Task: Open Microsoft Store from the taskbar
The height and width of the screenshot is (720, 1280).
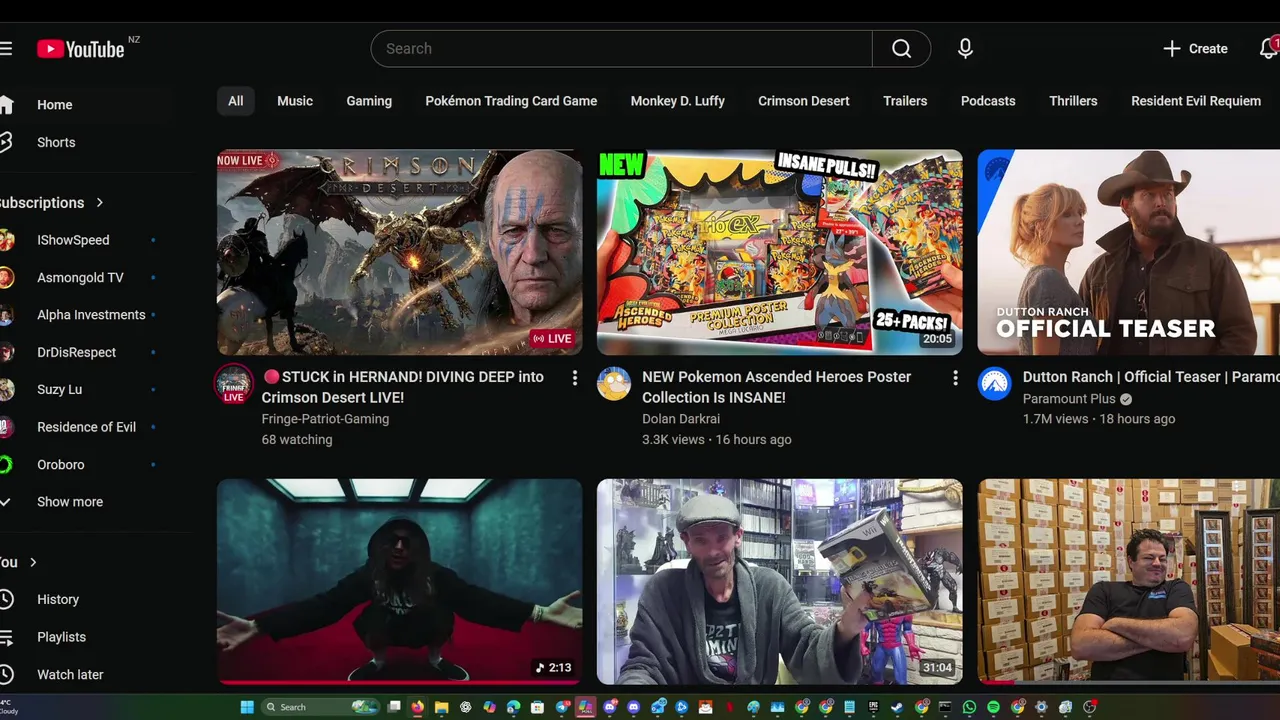Action: click(x=537, y=707)
